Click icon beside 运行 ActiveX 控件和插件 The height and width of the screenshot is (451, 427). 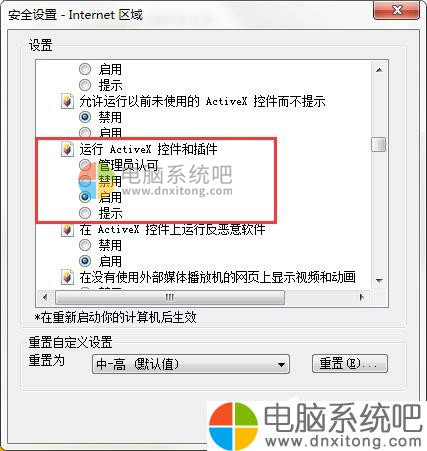point(68,149)
